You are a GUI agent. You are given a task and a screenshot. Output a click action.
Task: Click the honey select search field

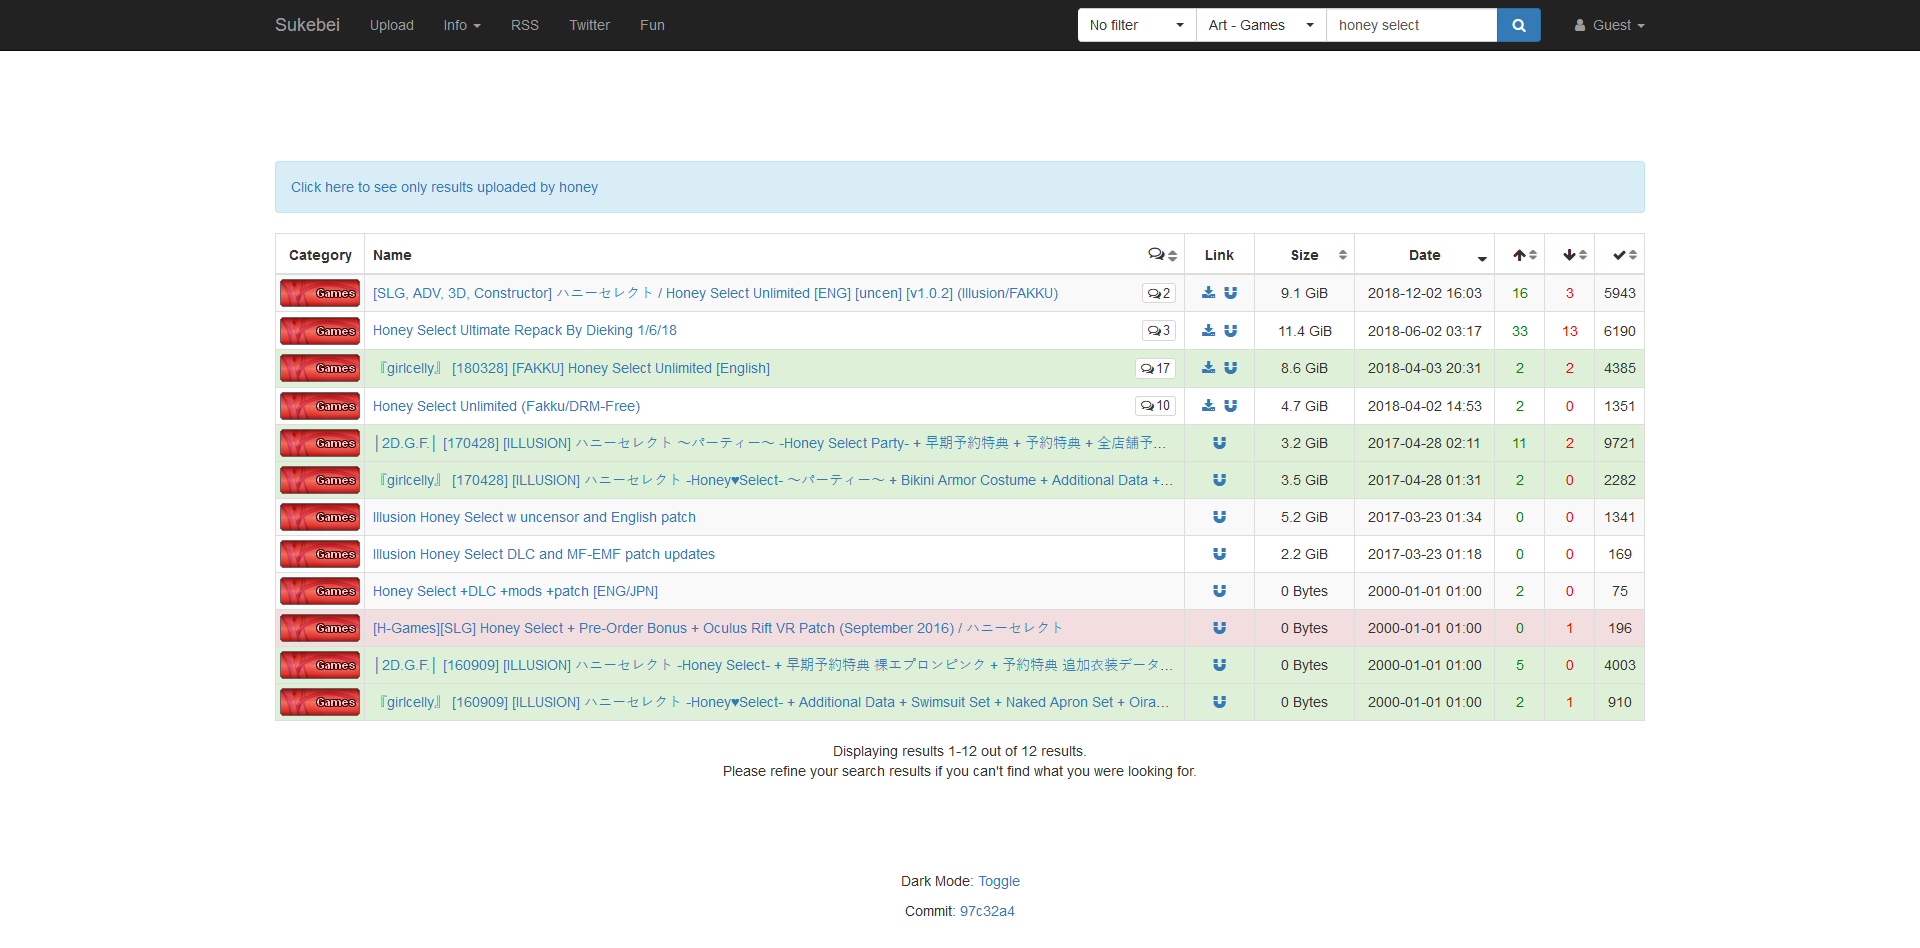click(1411, 25)
